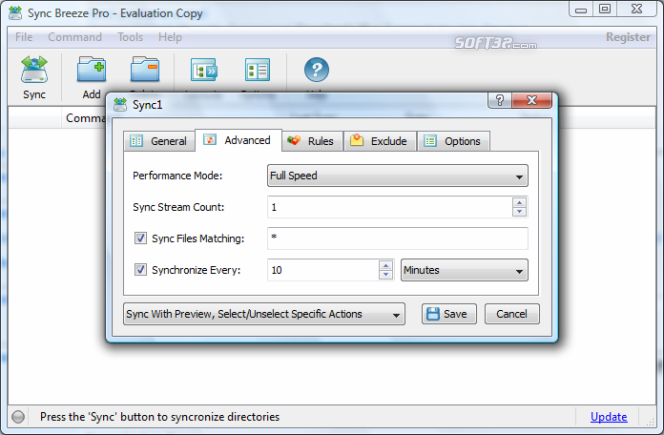Minimize the Sync Breeze Pro window
The image size is (664, 435).
[581, 9]
